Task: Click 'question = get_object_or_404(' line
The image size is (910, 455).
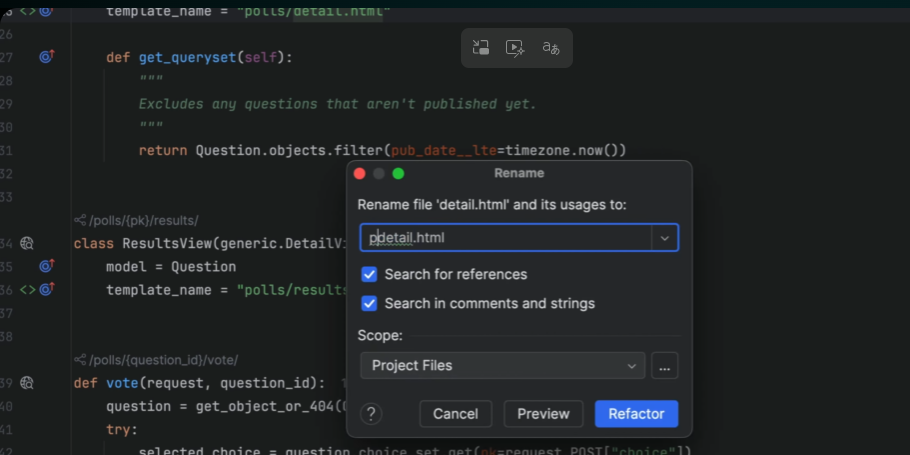Action: click(224, 406)
